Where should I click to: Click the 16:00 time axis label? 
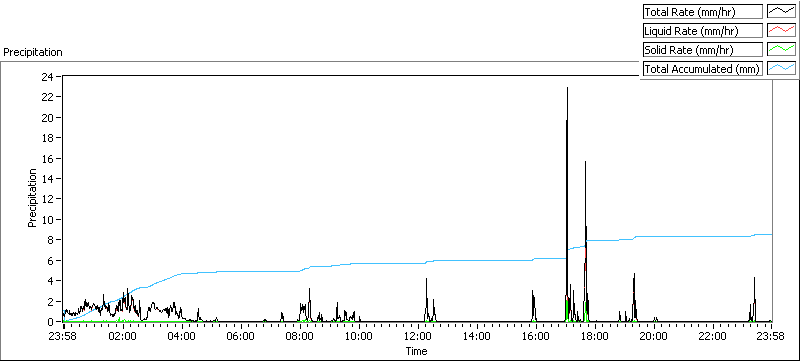point(536,336)
